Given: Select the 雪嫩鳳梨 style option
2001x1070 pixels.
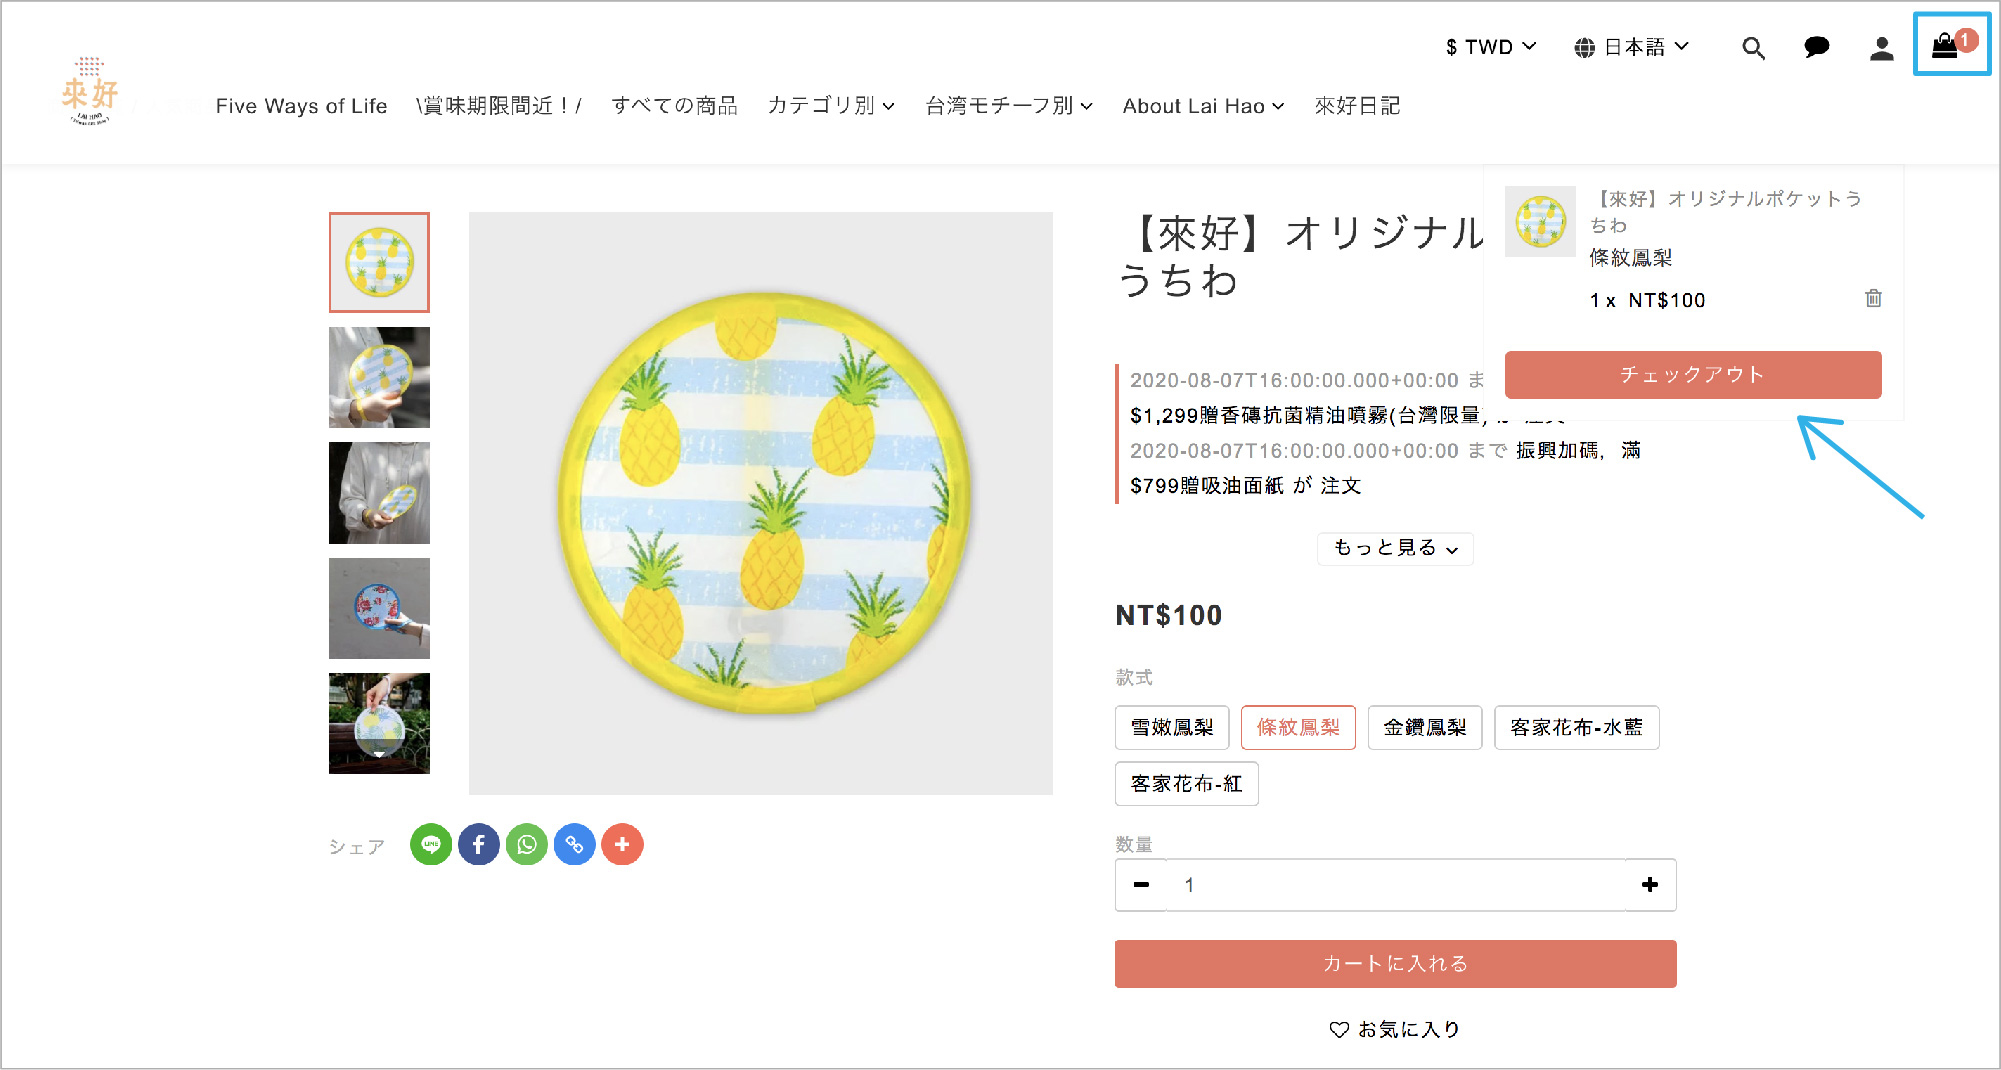Looking at the screenshot, I should 1172,727.
